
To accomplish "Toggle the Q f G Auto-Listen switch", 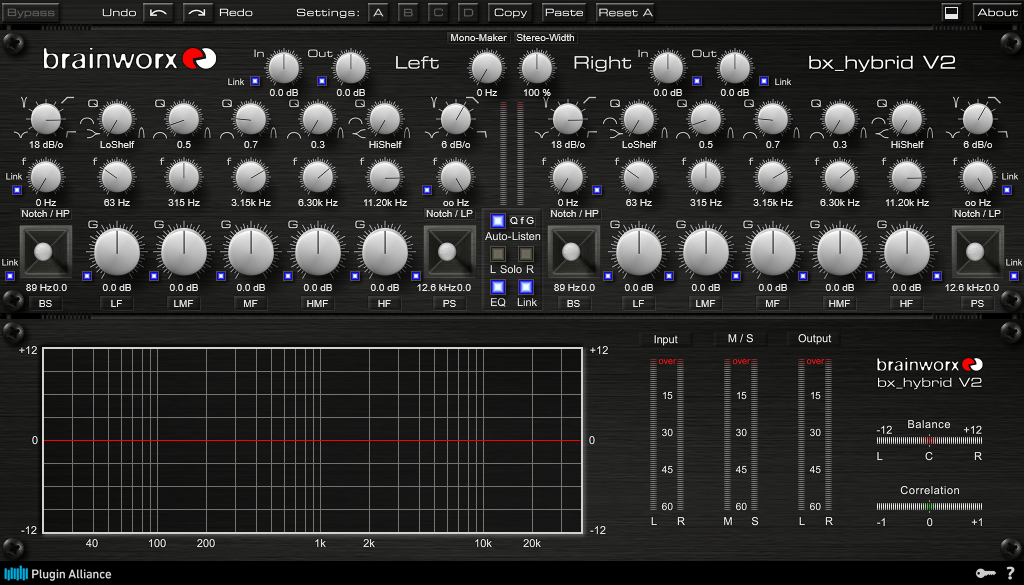I will (498, 221).
